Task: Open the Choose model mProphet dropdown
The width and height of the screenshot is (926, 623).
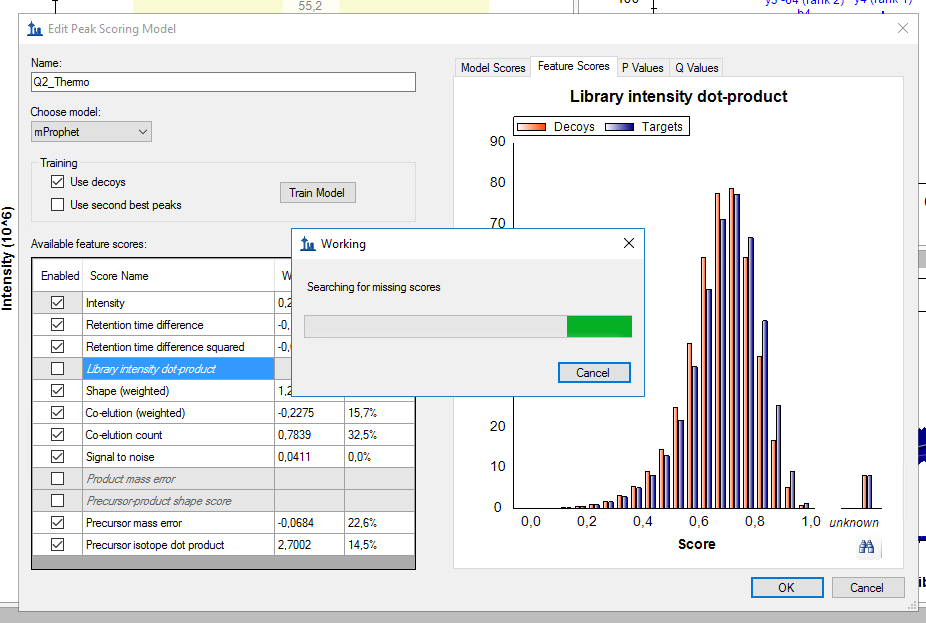Action: (x=91, y=132)
